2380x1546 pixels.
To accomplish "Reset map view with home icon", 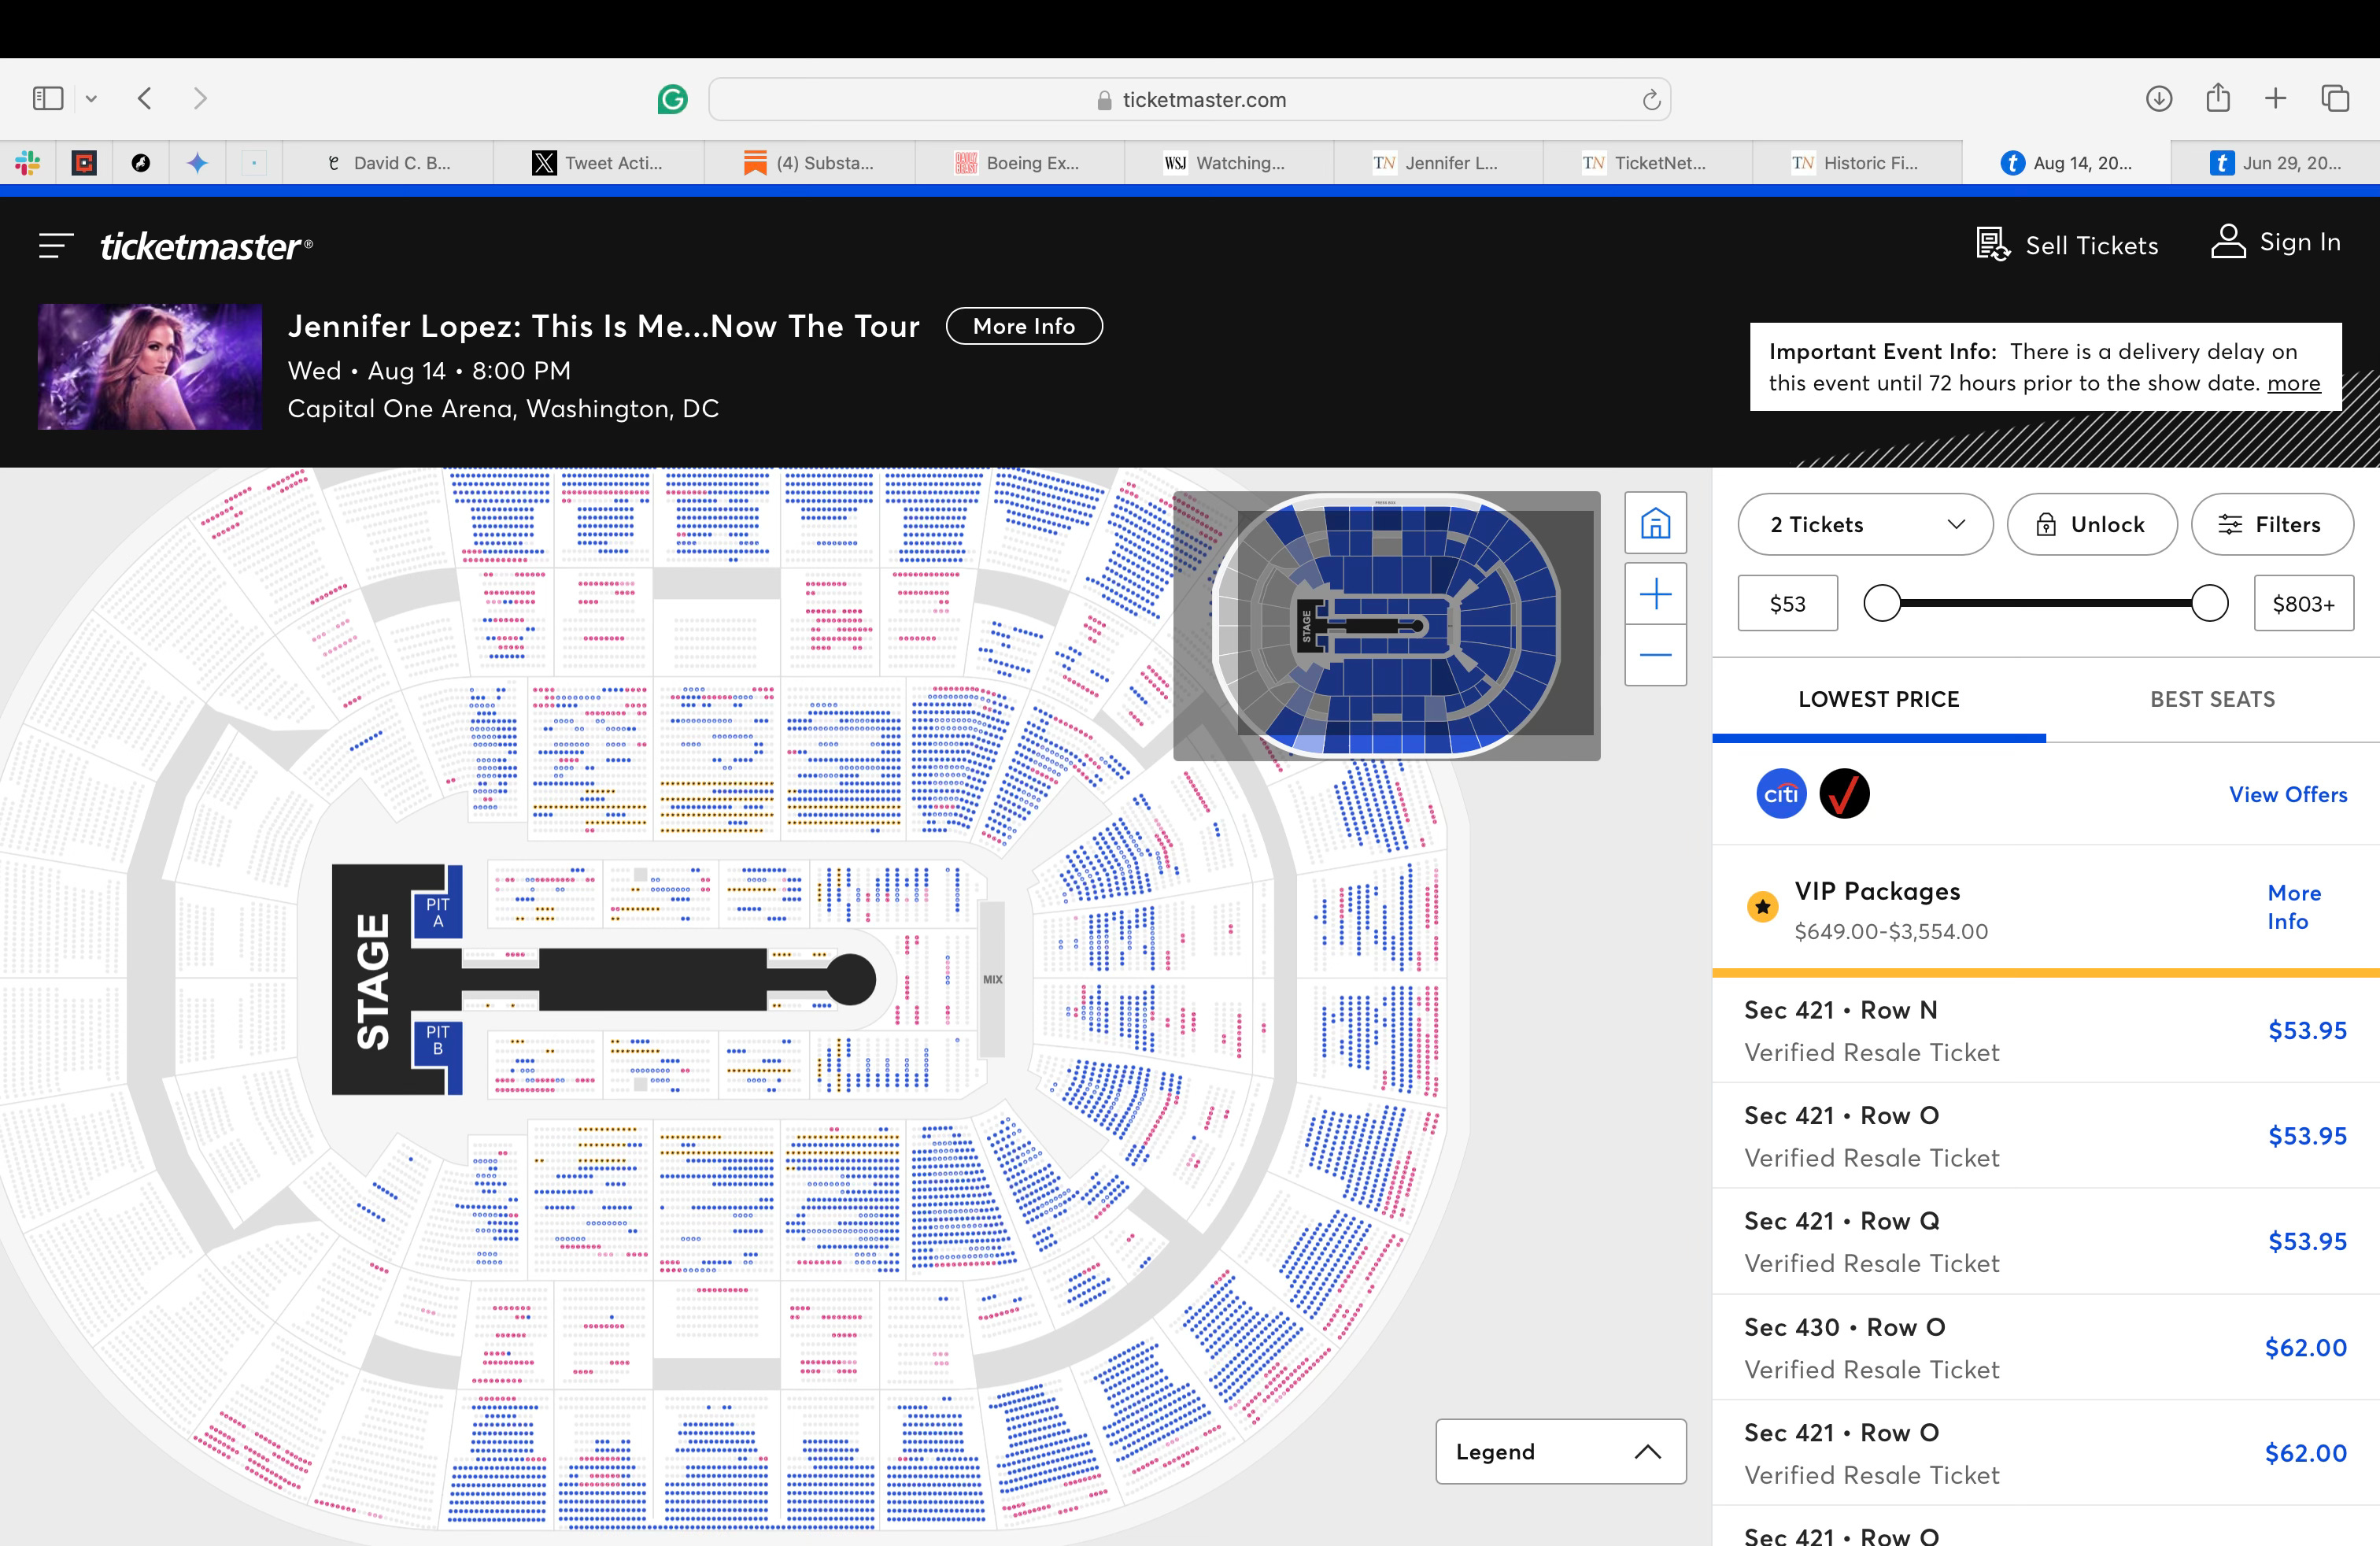I will pyautogui.click(x=1655, y=523).
